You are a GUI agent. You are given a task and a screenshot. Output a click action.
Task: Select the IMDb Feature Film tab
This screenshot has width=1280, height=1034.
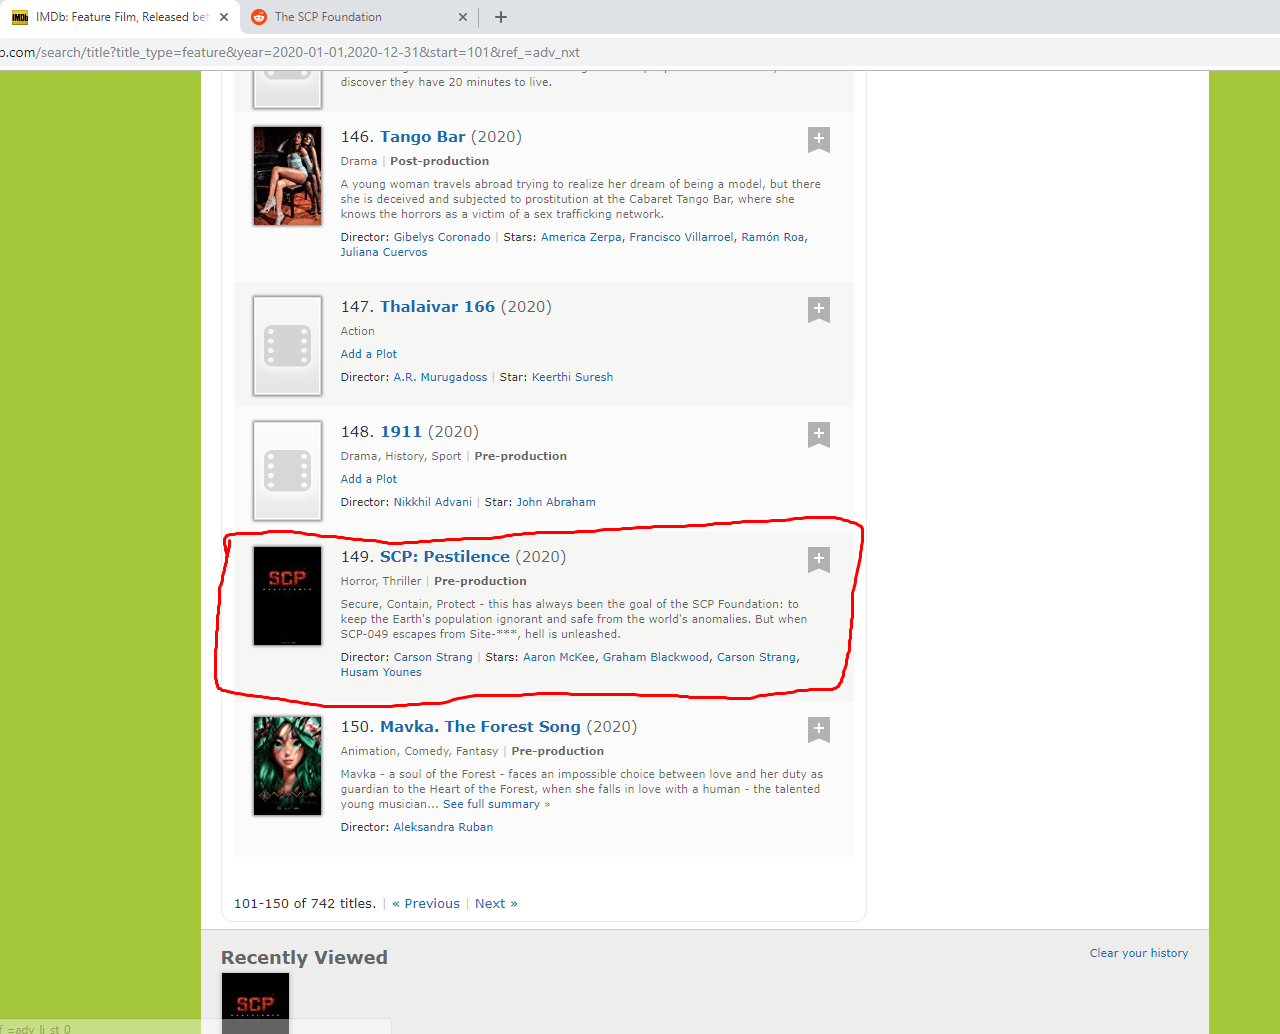click(120, 17)
